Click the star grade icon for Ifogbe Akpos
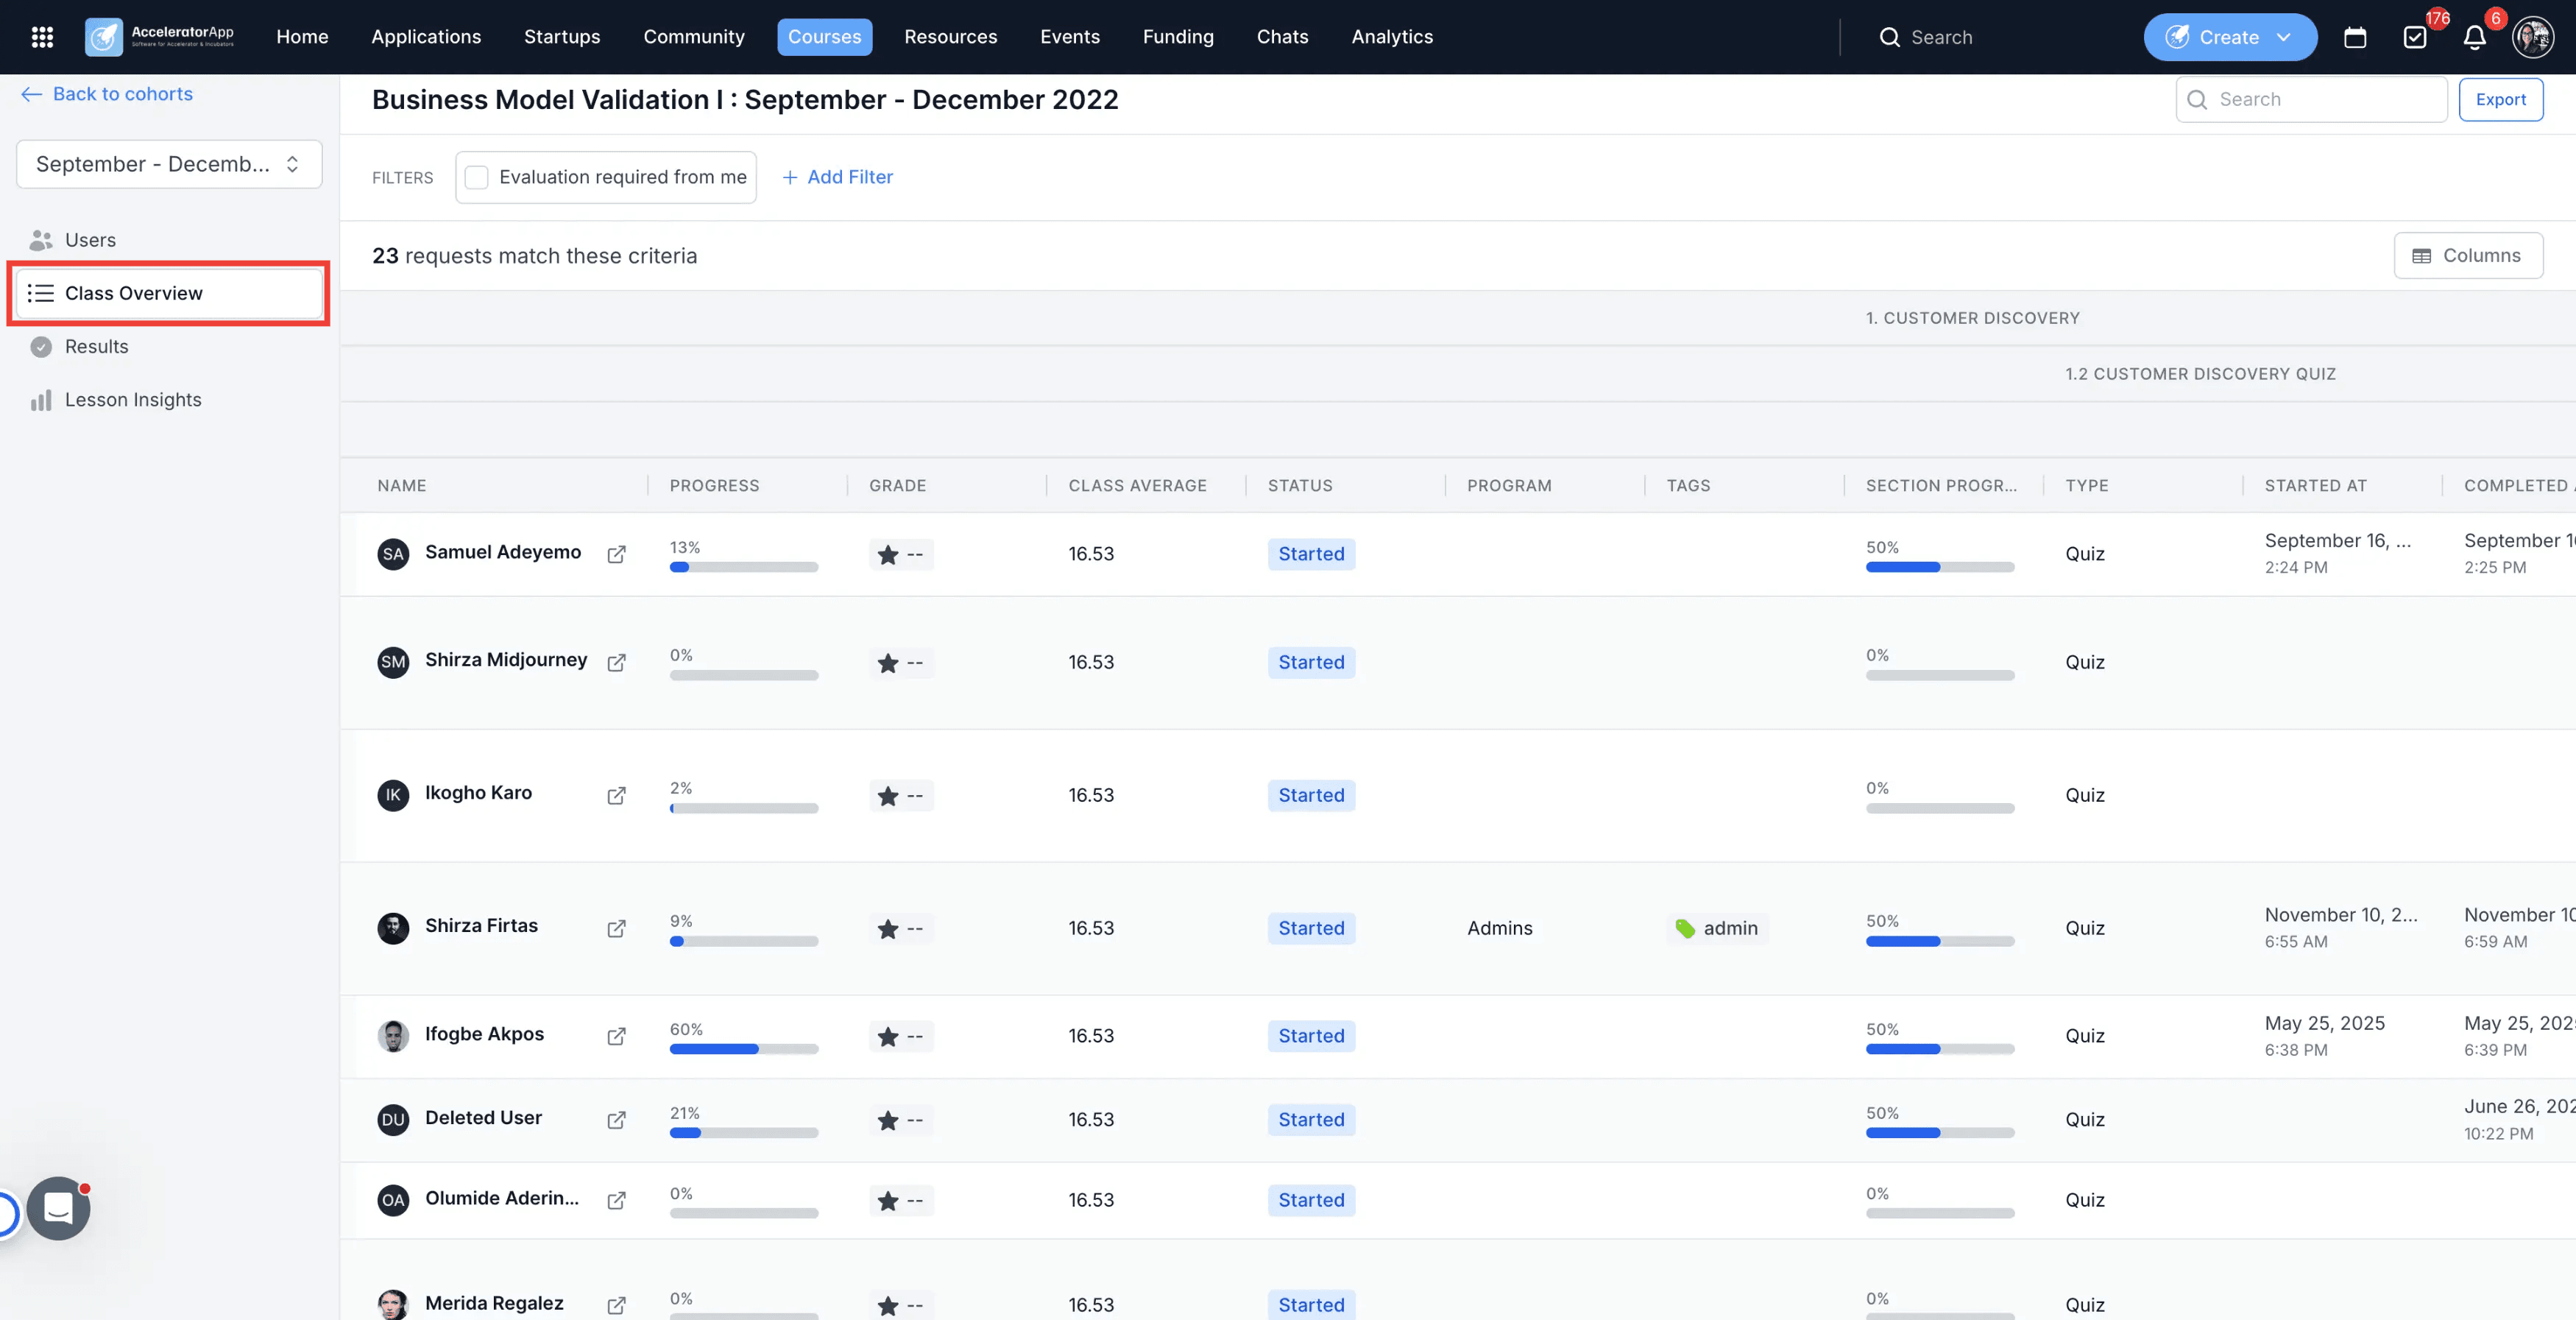This screenshot has width=2576, height=1320. (x=888, y=1036)
